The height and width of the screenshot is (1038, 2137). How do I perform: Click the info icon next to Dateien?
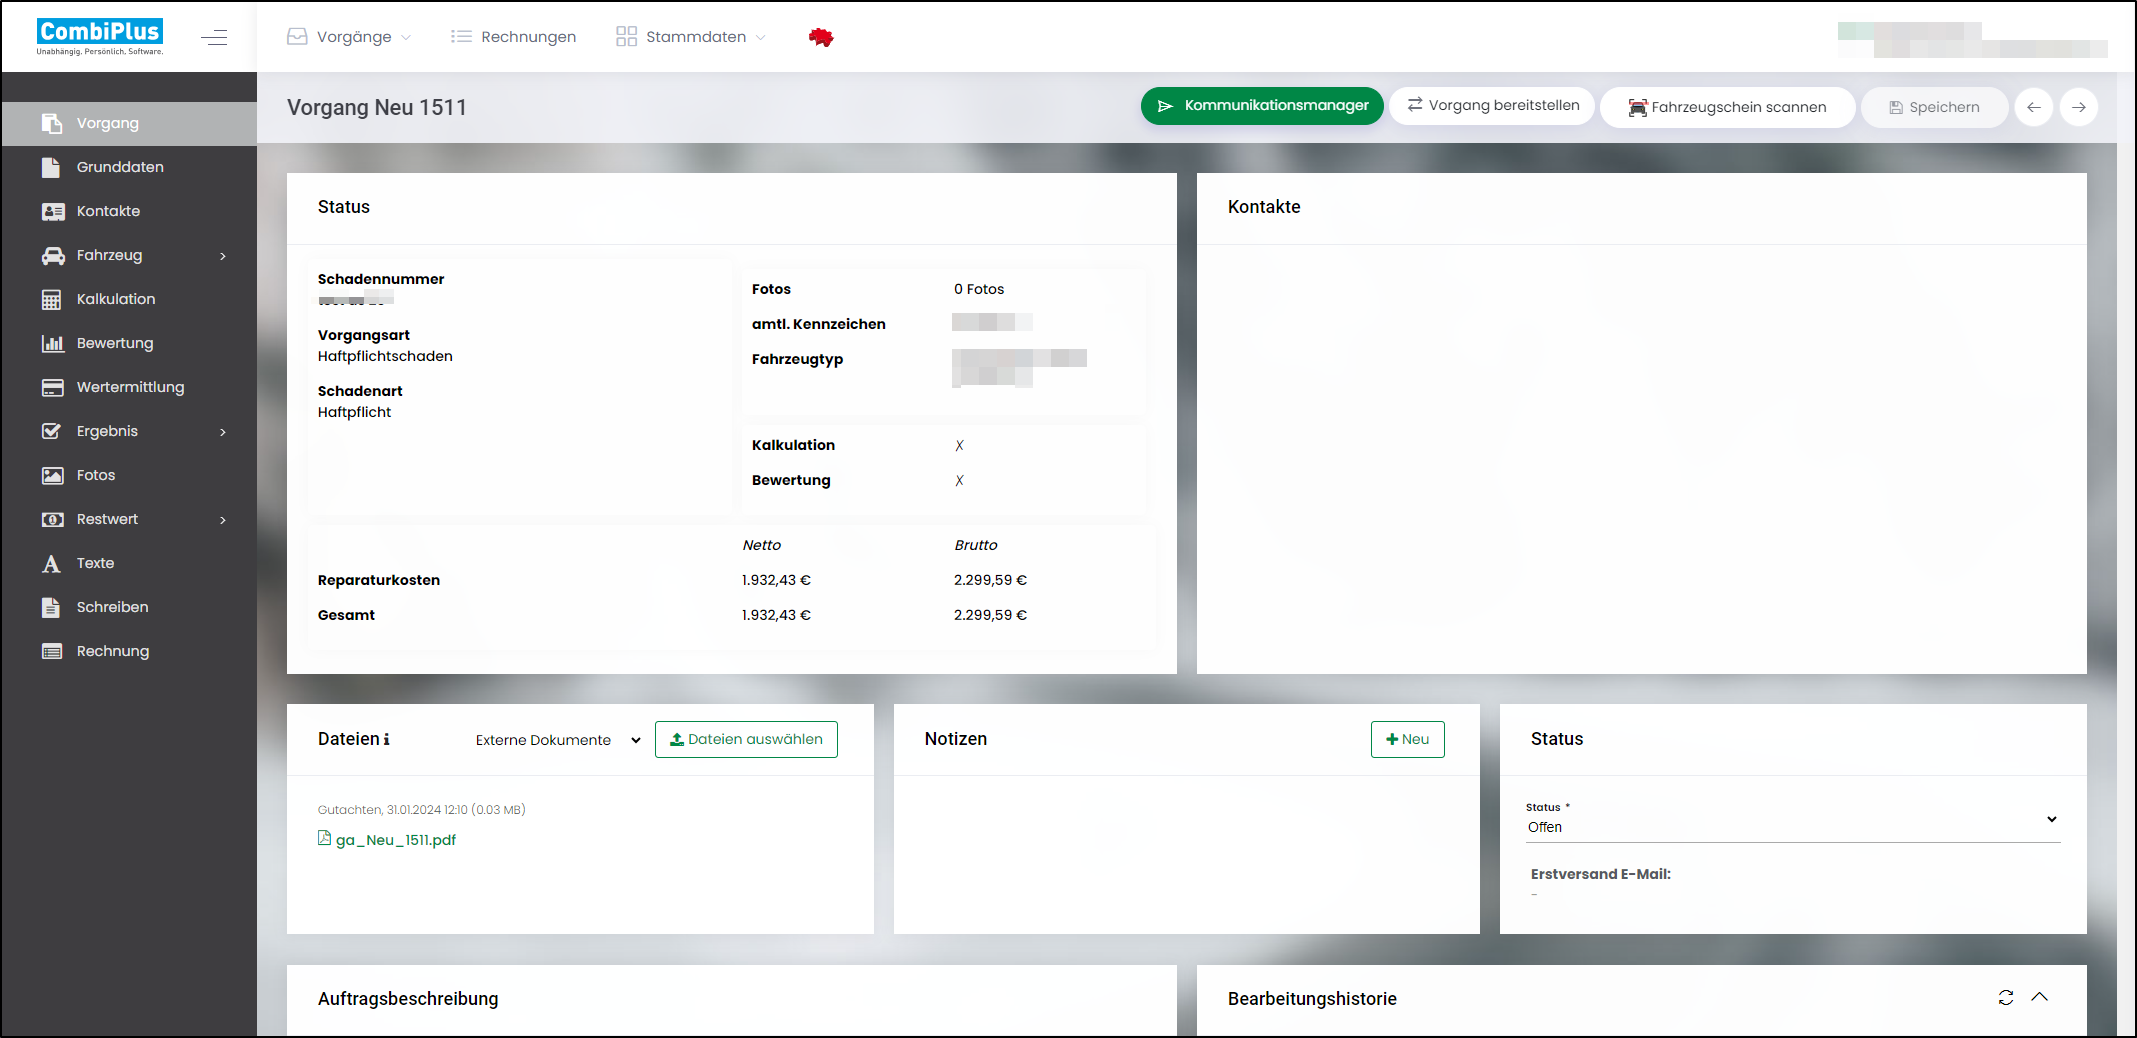[x=387, y=739]
